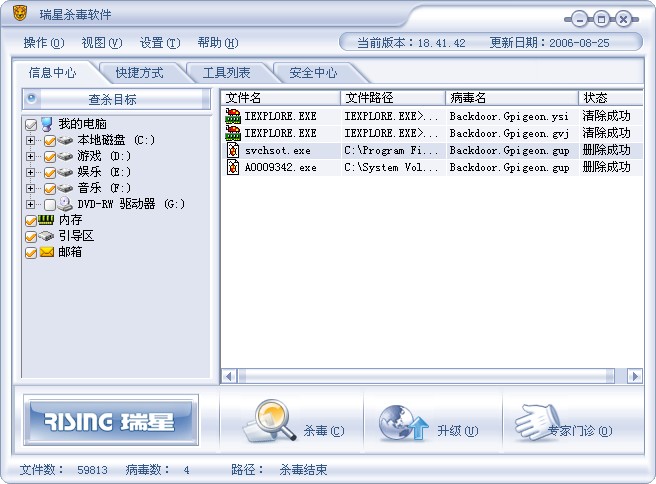This screenshot has width=656, height=484.
Task: Click the 升级(U) upgrade button
Action: coord(433,422)
